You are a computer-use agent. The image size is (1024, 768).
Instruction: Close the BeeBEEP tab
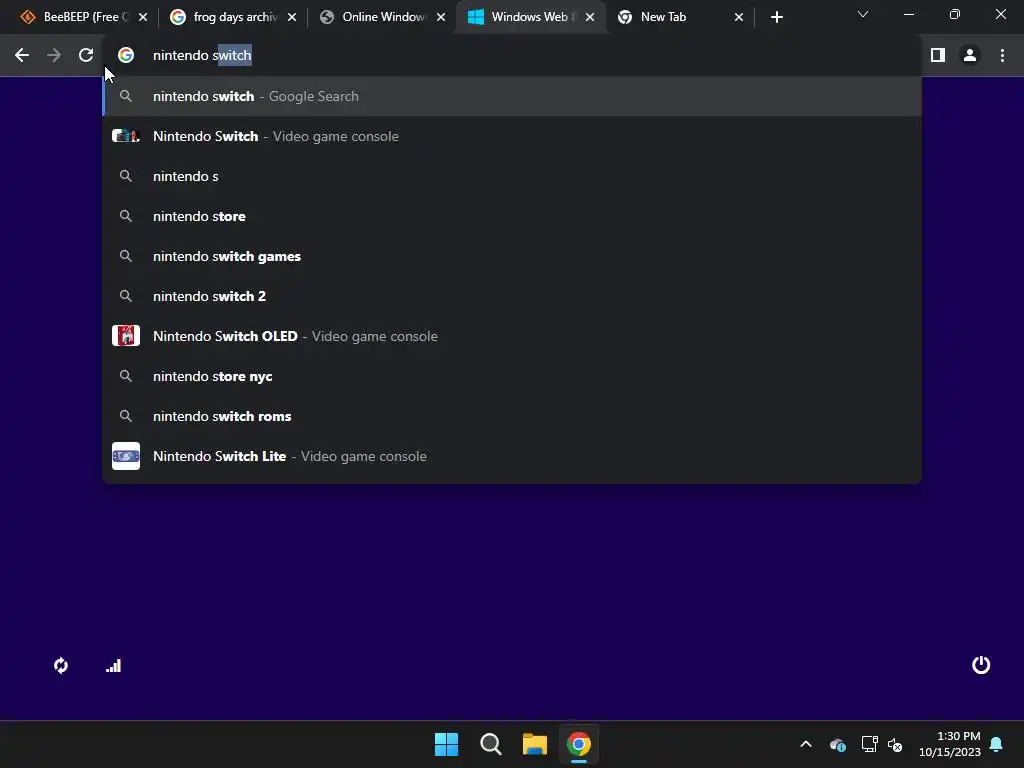tap(143, 18)
